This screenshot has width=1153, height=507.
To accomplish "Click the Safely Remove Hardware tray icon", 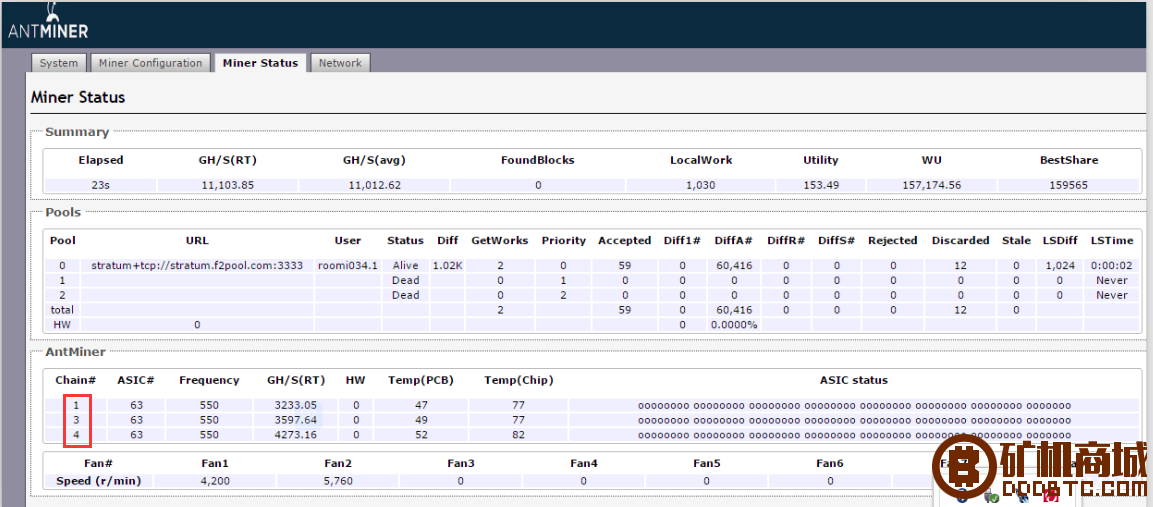I will click(992, 497).
